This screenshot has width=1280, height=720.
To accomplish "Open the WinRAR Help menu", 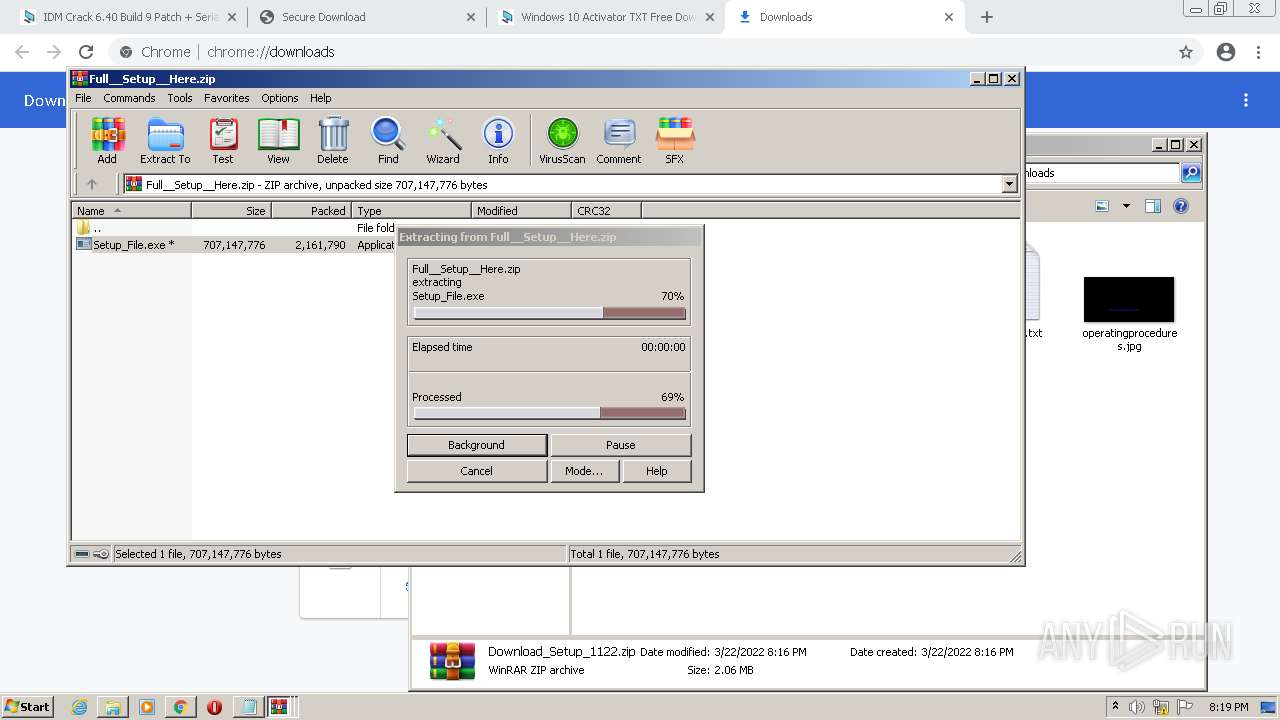I will (x=320, y=98).
